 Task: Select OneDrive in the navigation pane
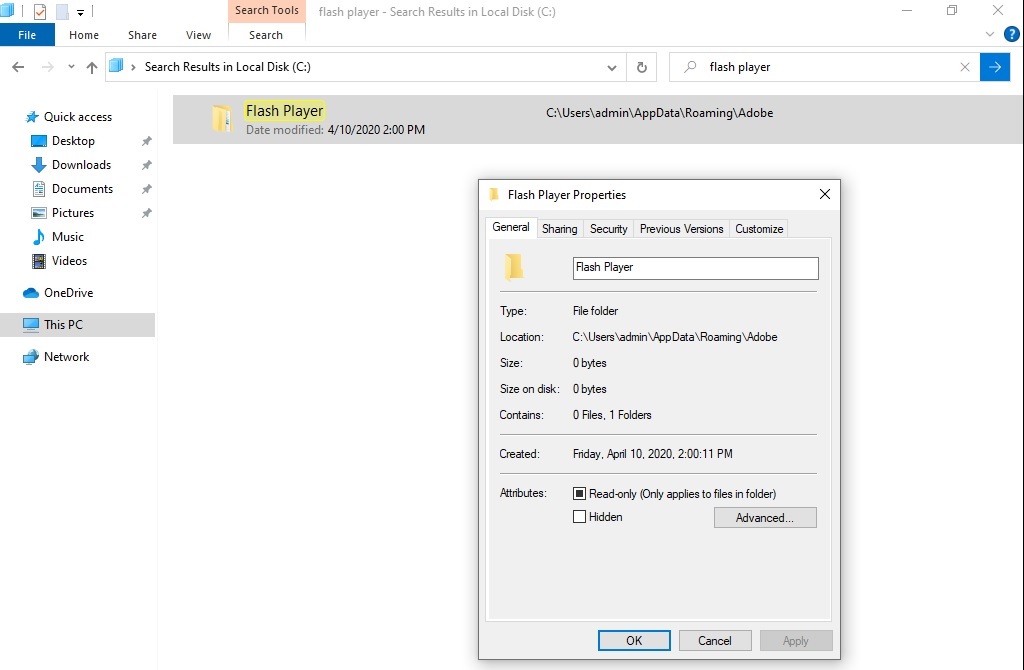[x=68, y=293]
